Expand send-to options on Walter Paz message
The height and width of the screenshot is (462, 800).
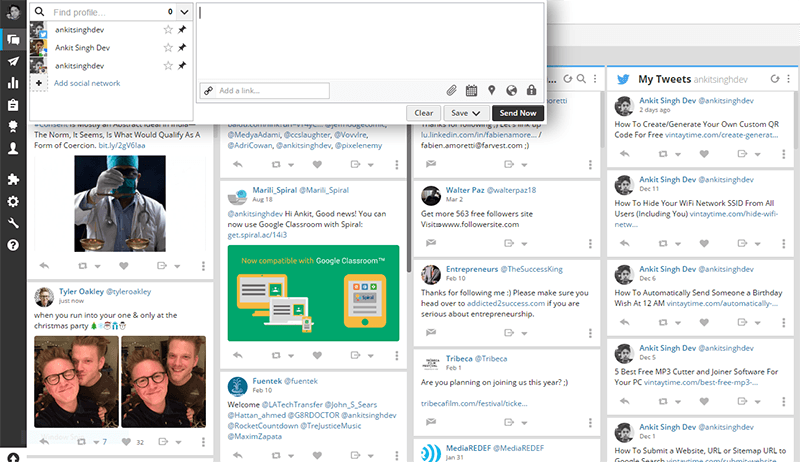click(524, 244)
